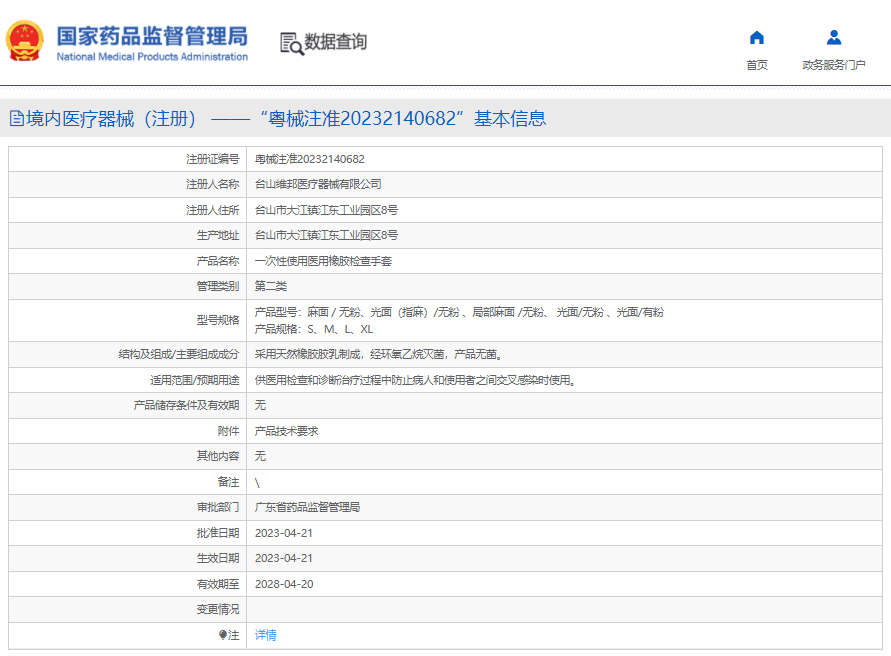Click management category value 第二类
This screenshot has width=891, height=656.
270,286
